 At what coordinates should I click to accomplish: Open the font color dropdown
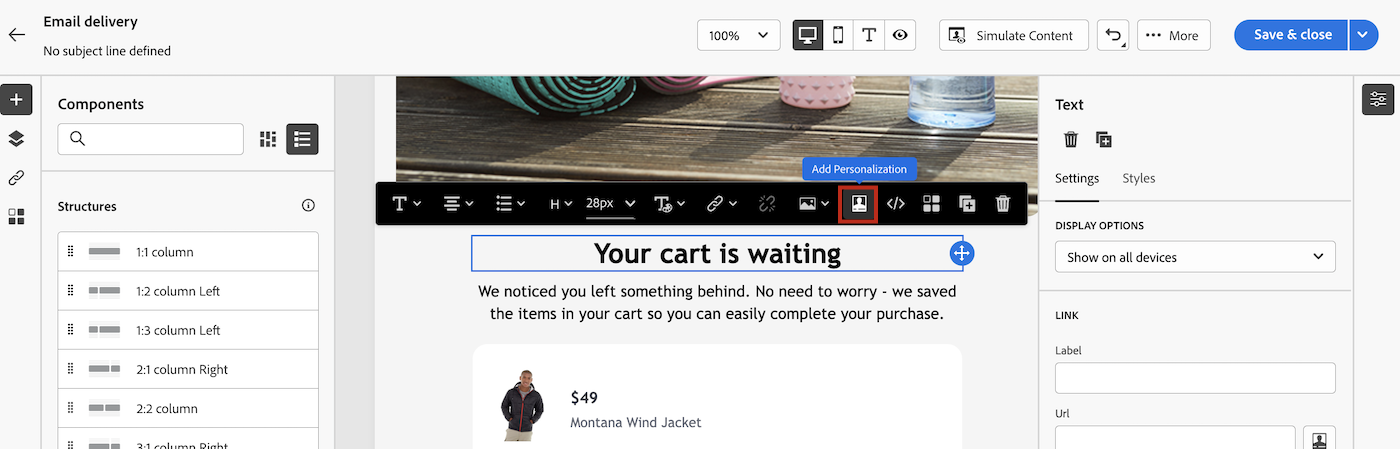[x=669, y=204]
